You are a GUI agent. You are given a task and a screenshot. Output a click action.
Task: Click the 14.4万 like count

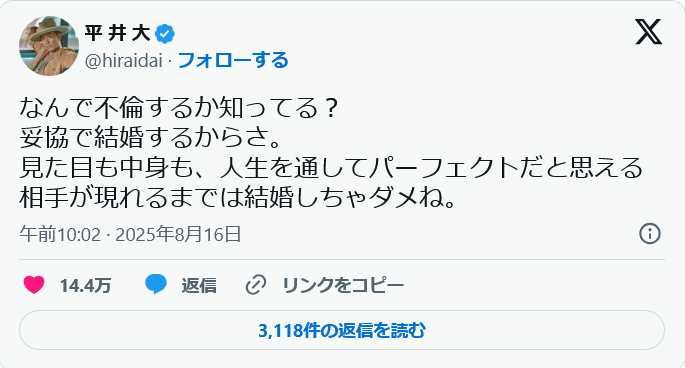(x=86, y=286)
